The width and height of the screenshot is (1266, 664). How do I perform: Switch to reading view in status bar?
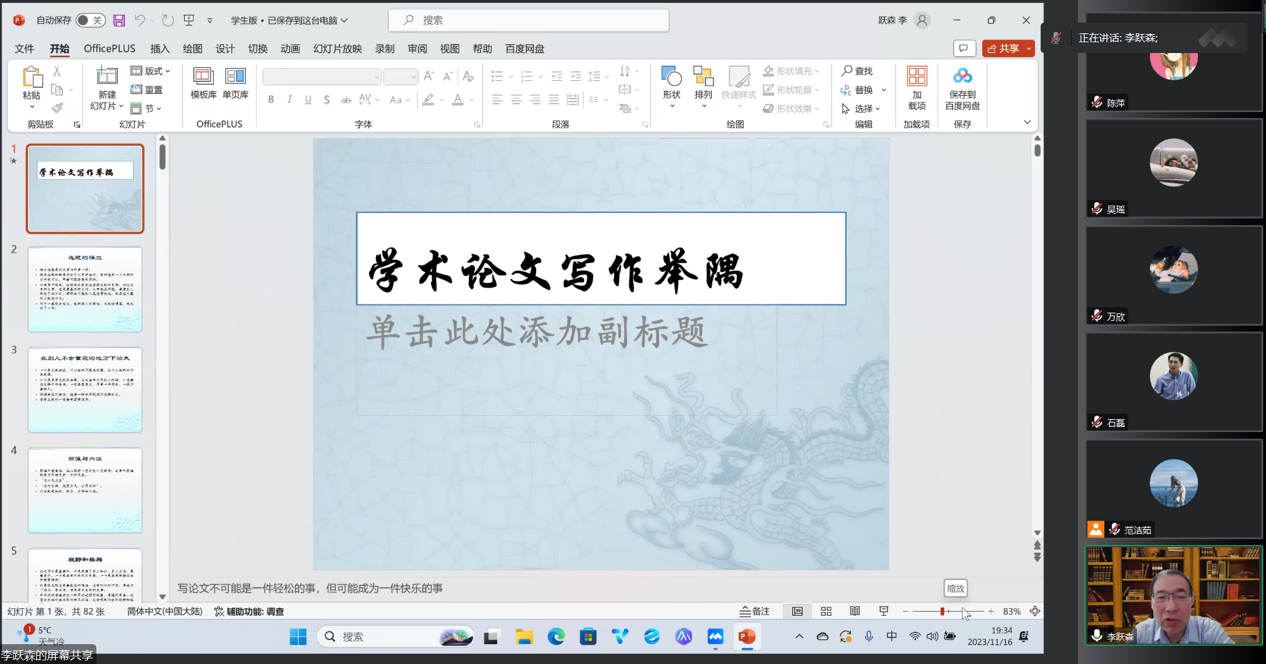click(854, 611)
